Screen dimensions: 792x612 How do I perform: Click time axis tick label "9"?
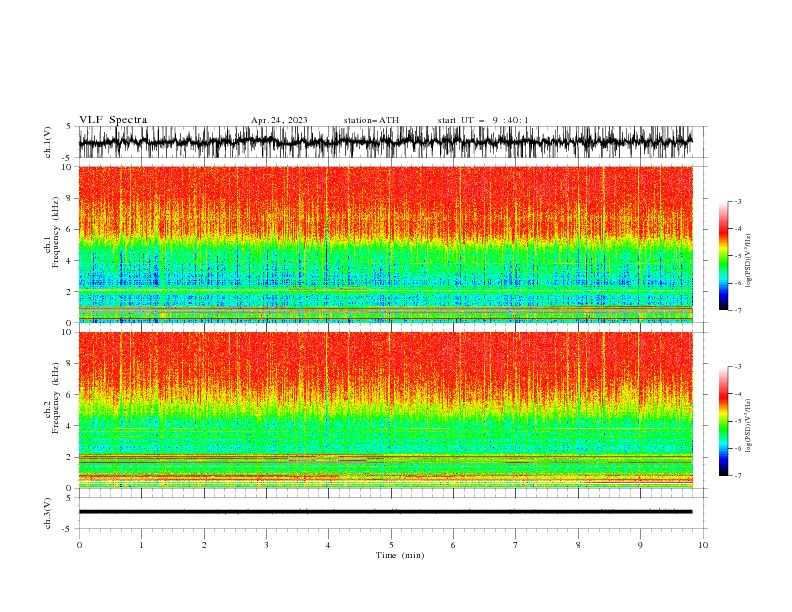click(640, 545)
